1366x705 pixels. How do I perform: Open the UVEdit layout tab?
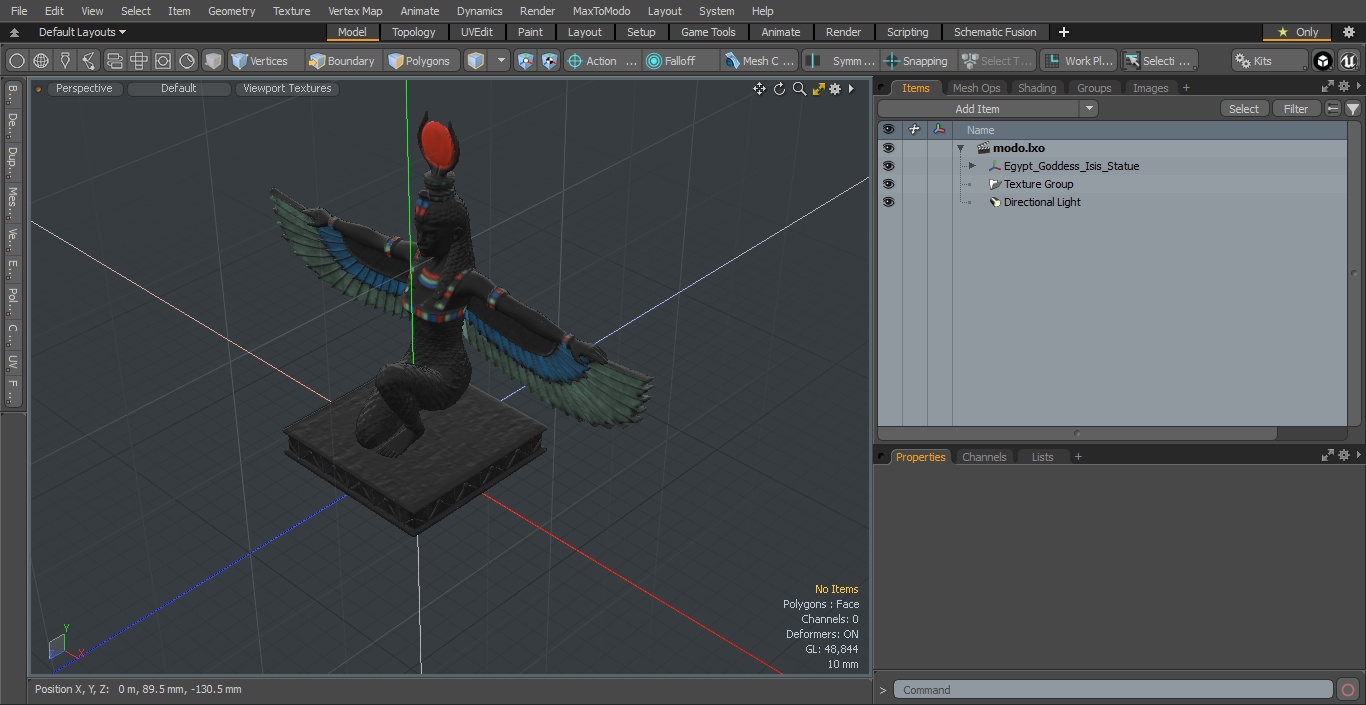476,32
